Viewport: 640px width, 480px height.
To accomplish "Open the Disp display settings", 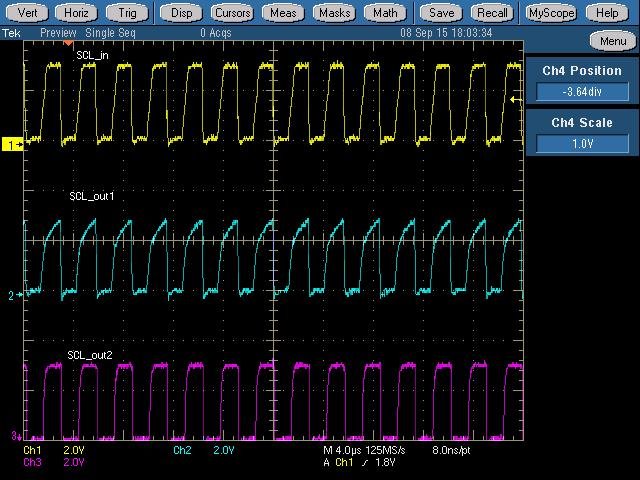I will pos(181,13).
